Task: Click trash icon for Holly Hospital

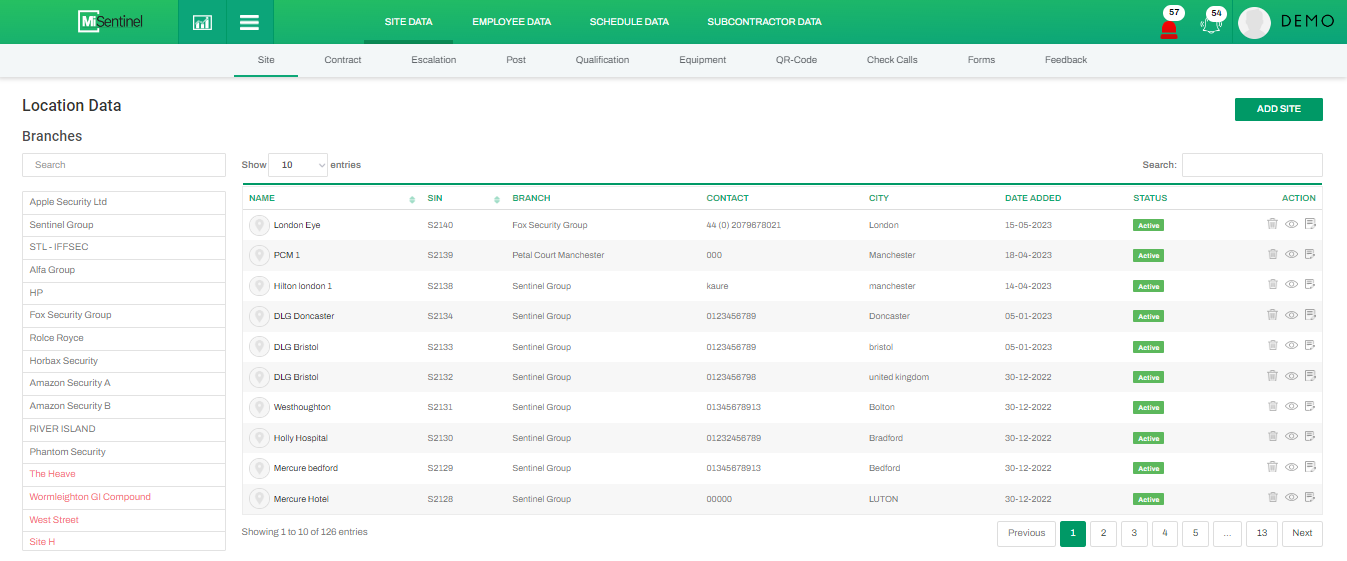Action: [1272, 437]
